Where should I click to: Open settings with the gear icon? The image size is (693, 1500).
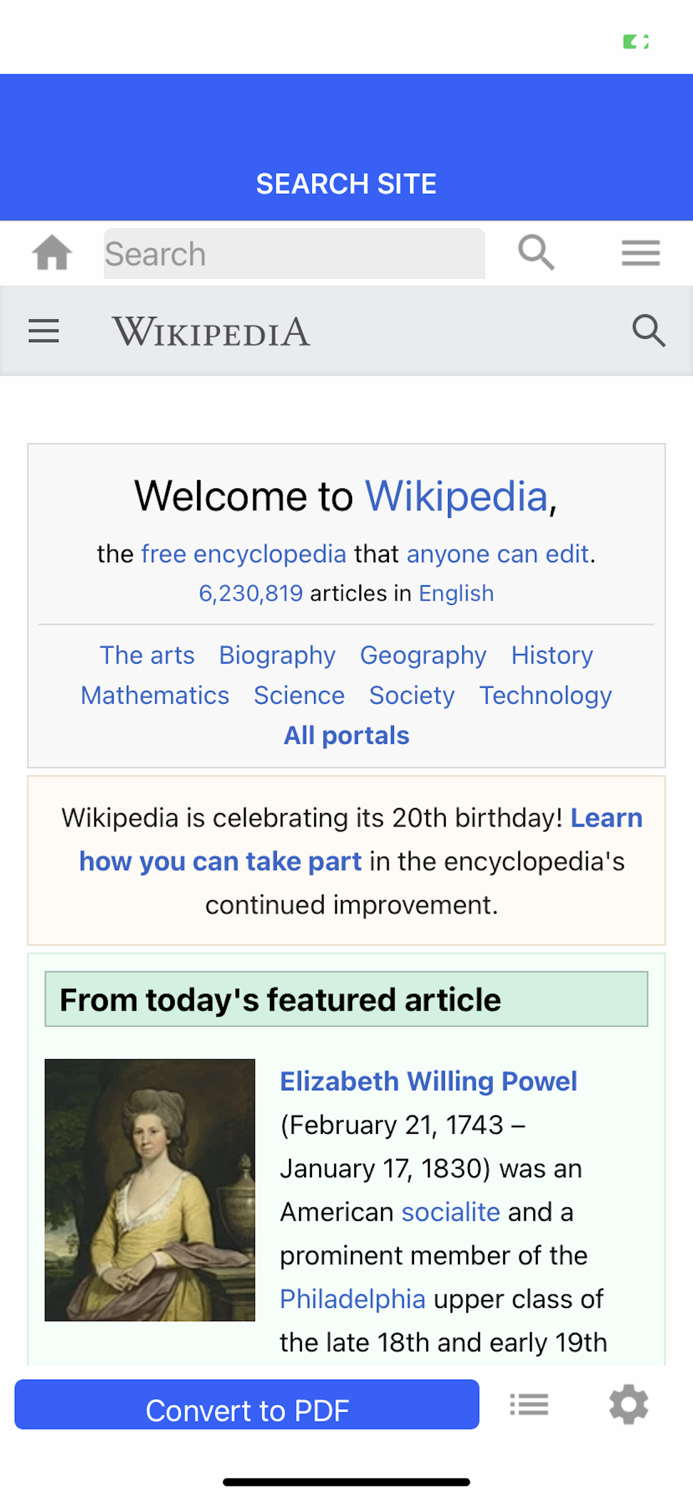pyautogui.click(x=628, y=1405)
